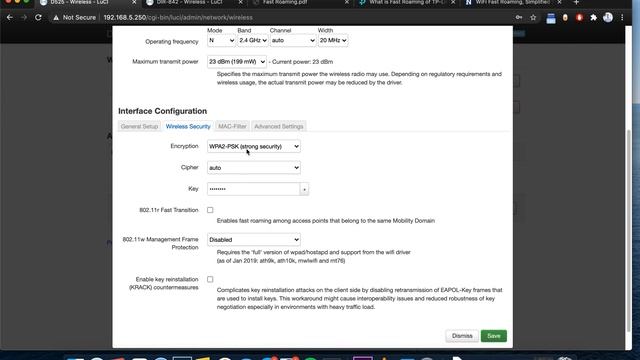Close the DIR-842 - Wireless - LuCI tab
This screenshot has width=640, height=360.
[x=240, y=2]
